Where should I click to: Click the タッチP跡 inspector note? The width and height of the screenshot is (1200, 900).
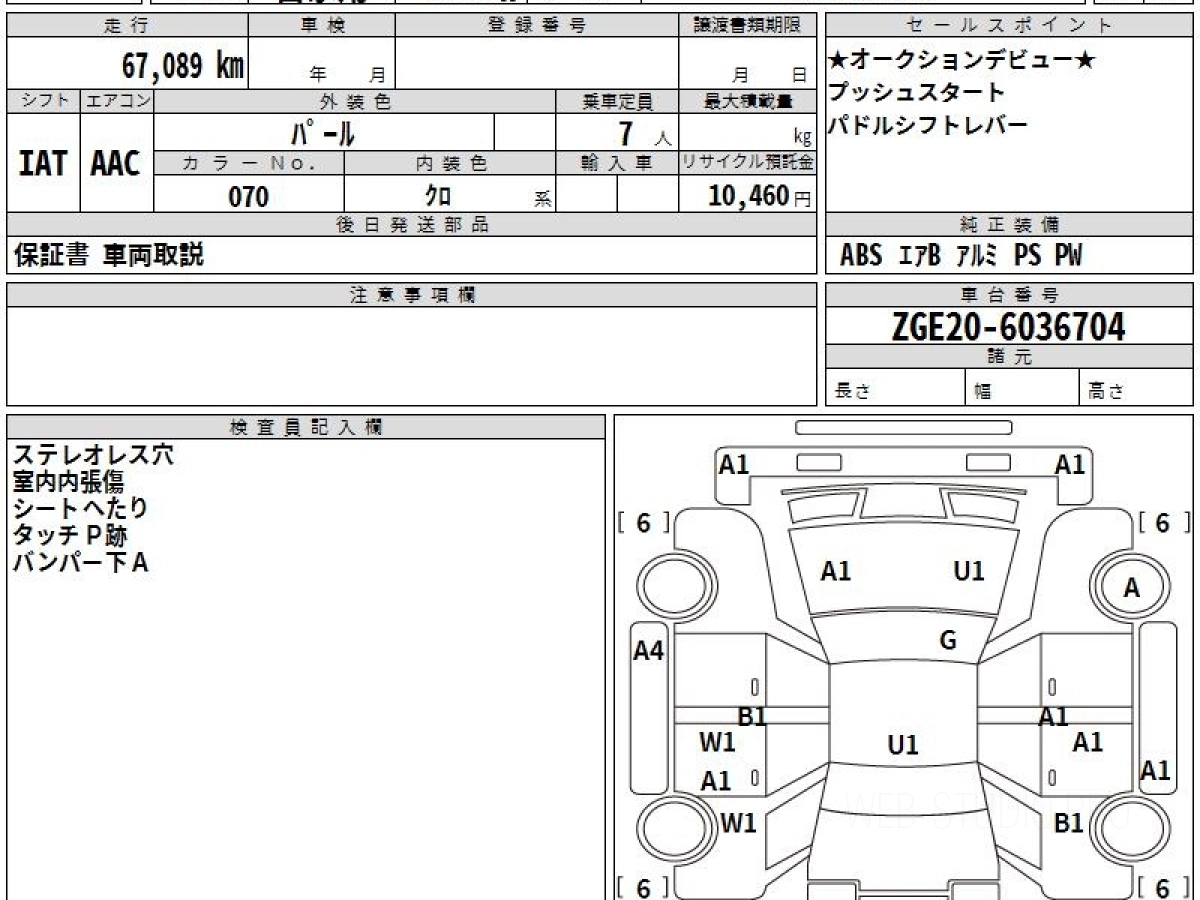point(70,536)
